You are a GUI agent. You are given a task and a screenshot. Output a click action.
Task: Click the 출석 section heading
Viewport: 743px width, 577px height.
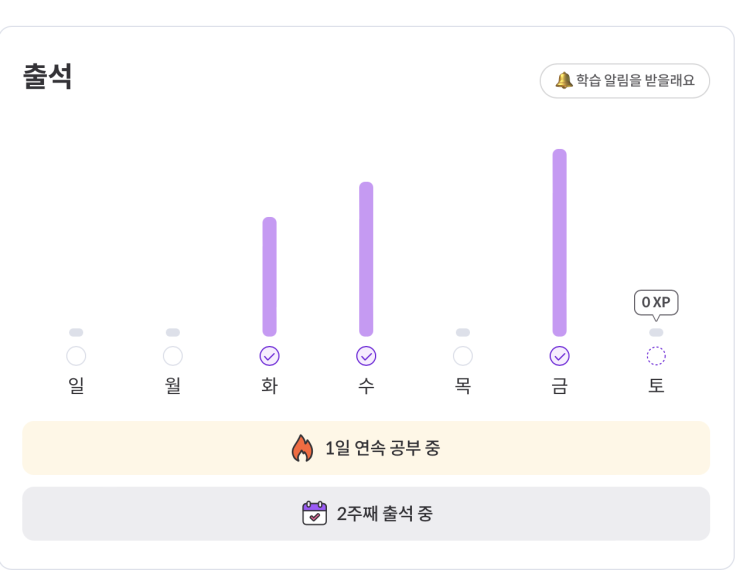tap(48, 77)
